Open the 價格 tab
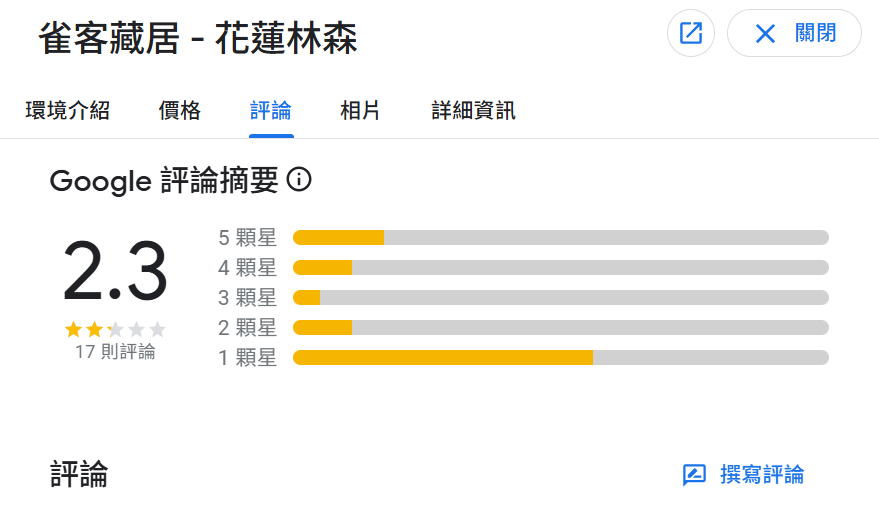 [179, 110]
